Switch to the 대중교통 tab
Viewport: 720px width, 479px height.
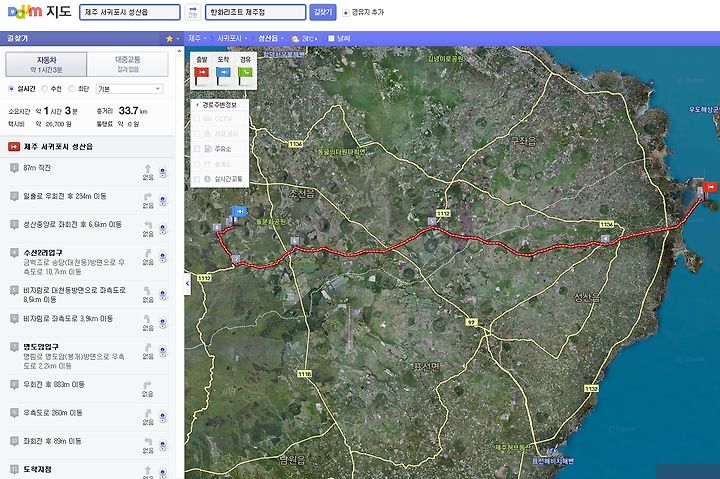tap(128, 64)
